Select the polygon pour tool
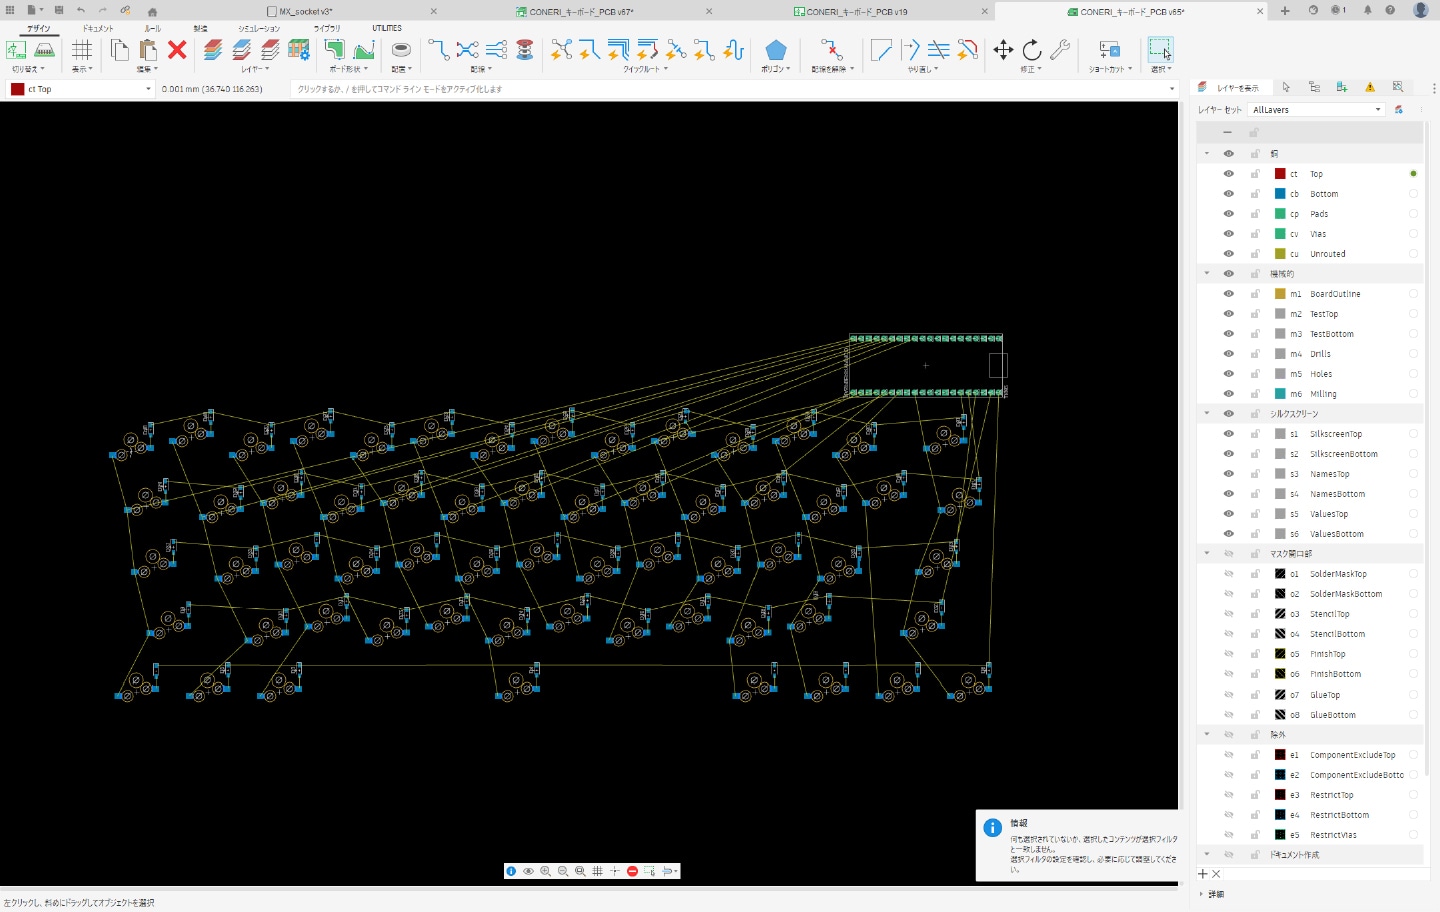The height and width of the screenshot is (912, 1440). tap(775, 50)
